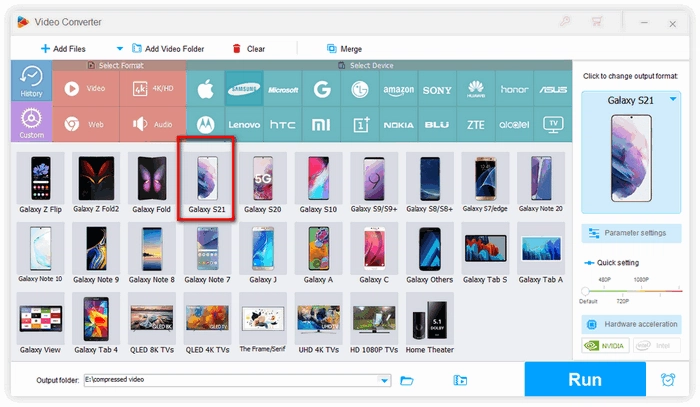Pick the Google brand icon
This screenshot has width=700, height=407.
coord(322,89)
